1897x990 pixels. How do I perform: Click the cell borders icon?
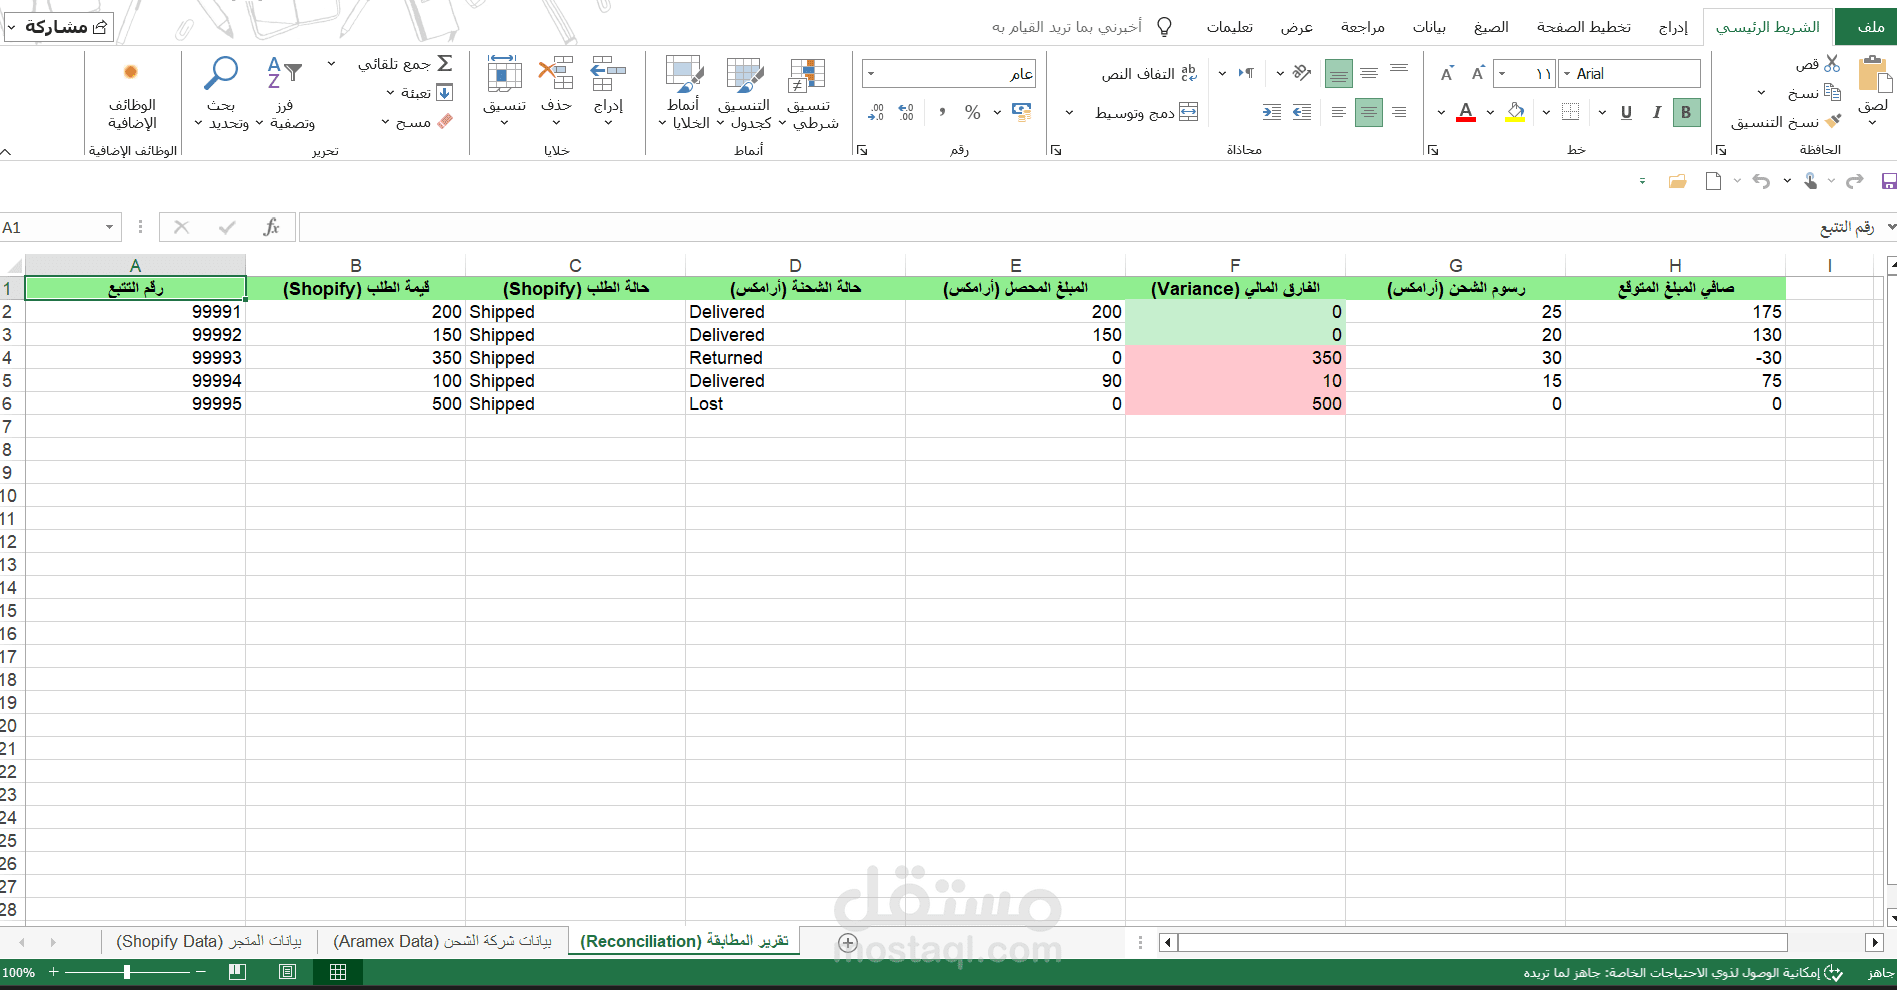click(1571, 112)
